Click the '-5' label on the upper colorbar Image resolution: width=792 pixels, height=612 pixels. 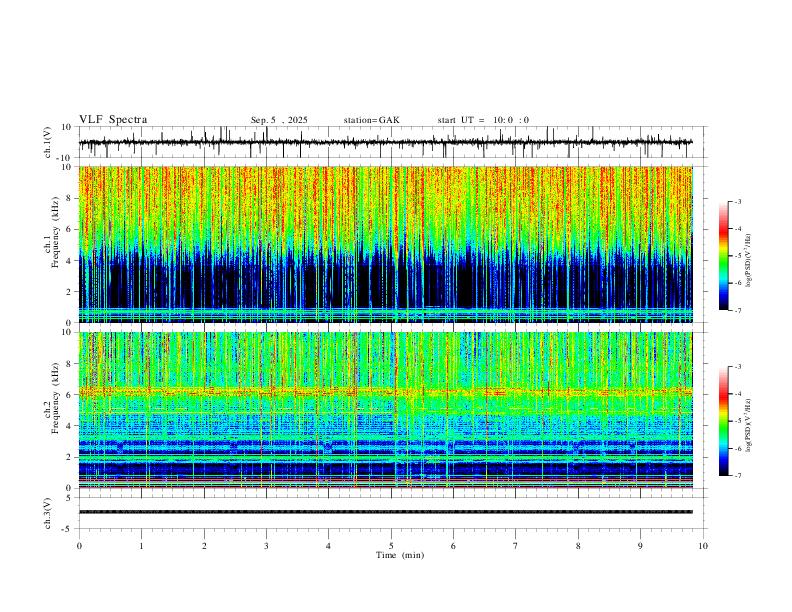[738, 256]
